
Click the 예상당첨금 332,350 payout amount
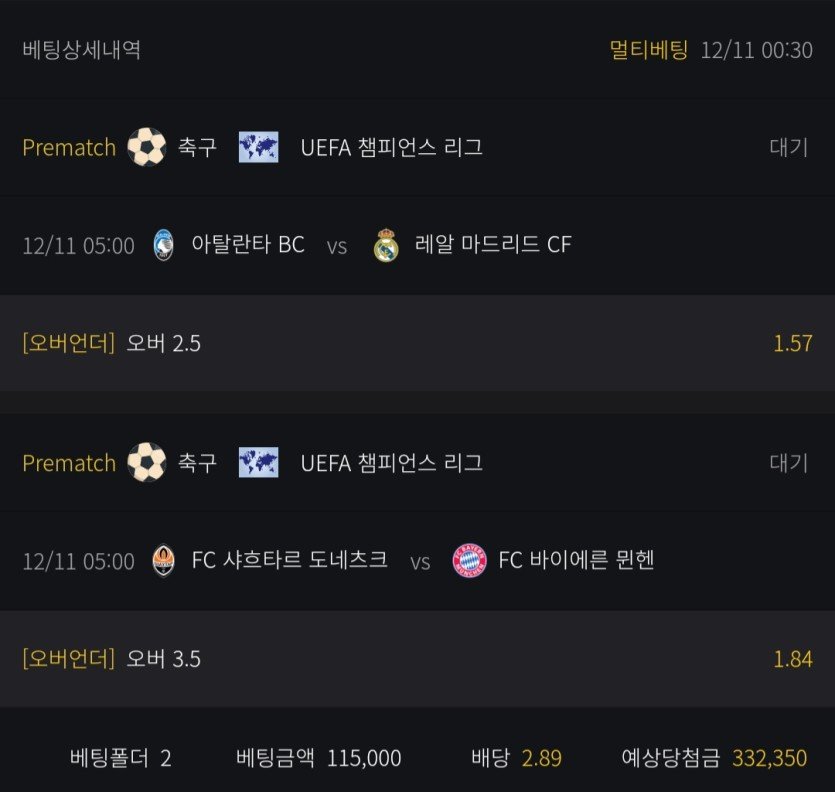(769, 758)
